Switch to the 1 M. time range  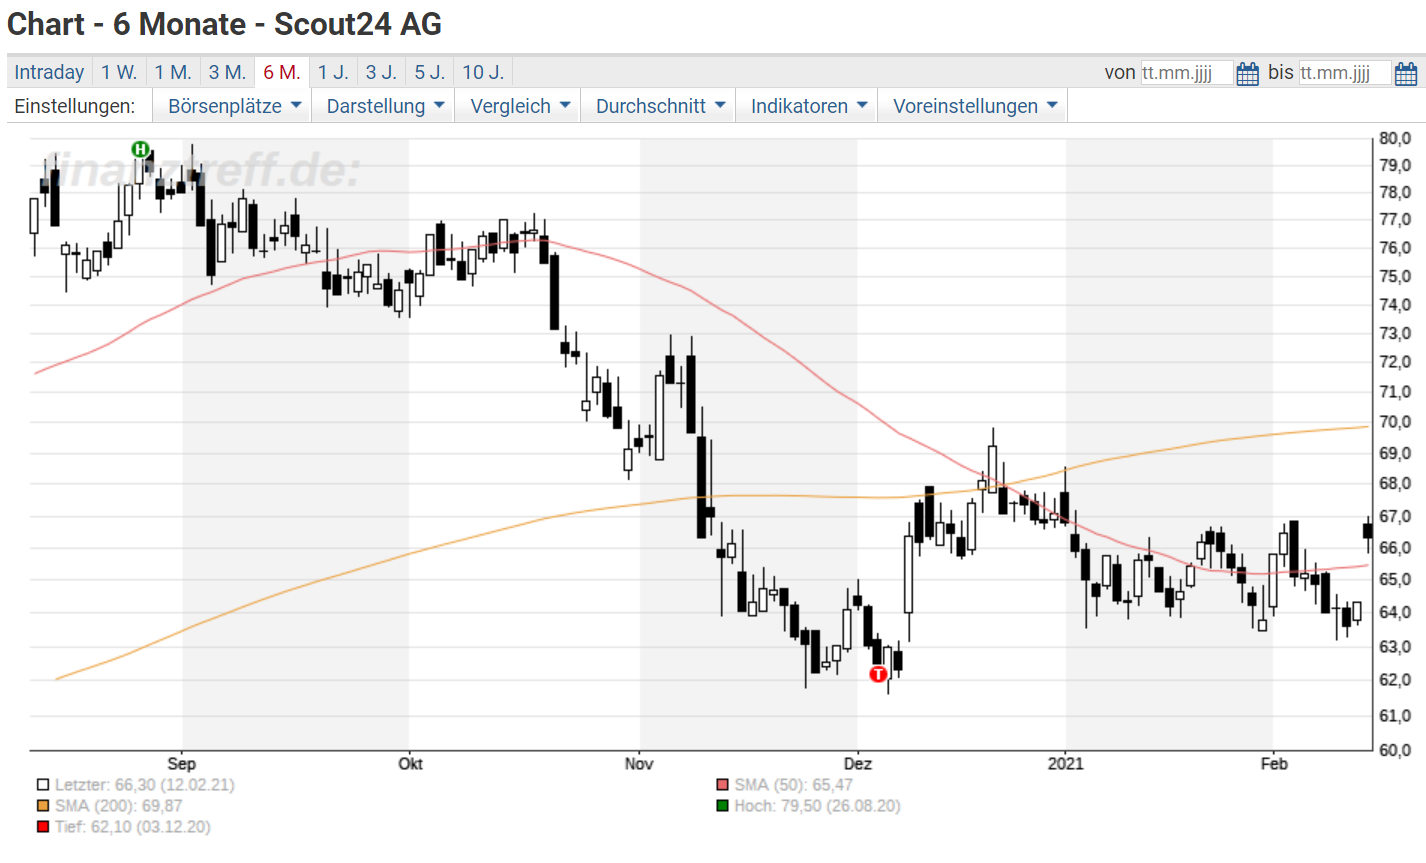(173, 72)
